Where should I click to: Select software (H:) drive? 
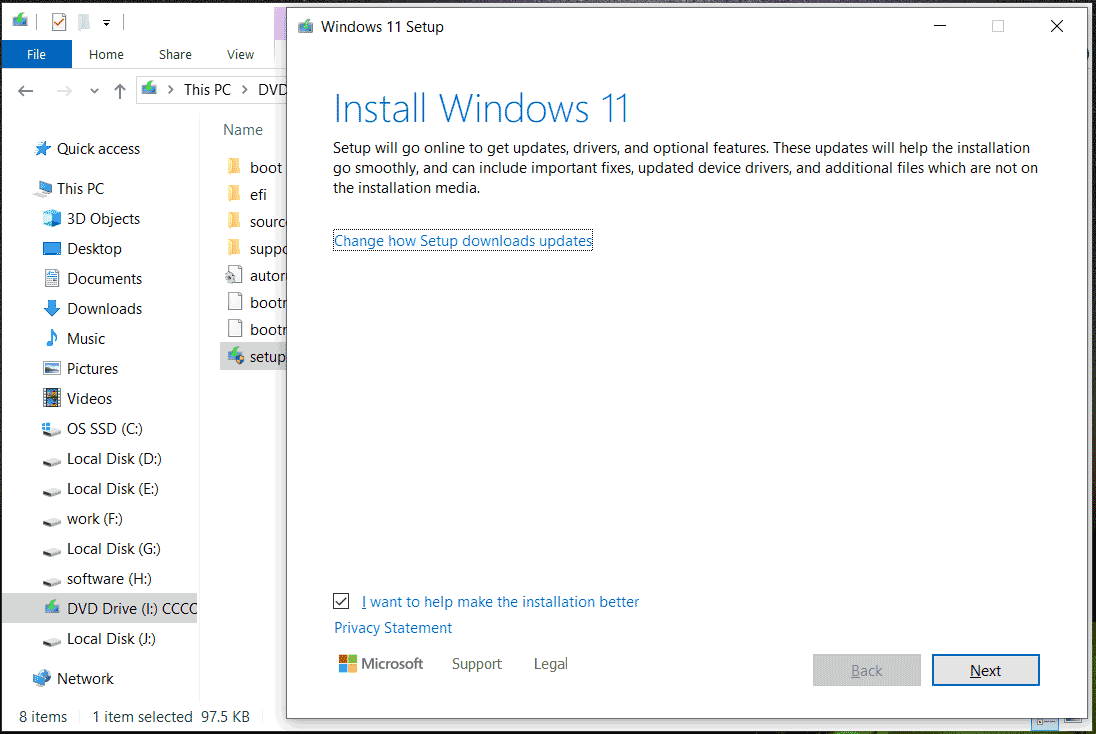pyautogui.click(x=109, y=579)
